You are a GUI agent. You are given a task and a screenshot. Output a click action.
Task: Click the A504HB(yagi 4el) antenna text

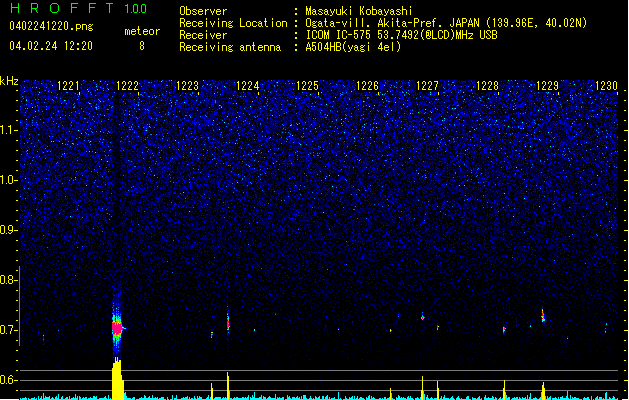[353, 47]
